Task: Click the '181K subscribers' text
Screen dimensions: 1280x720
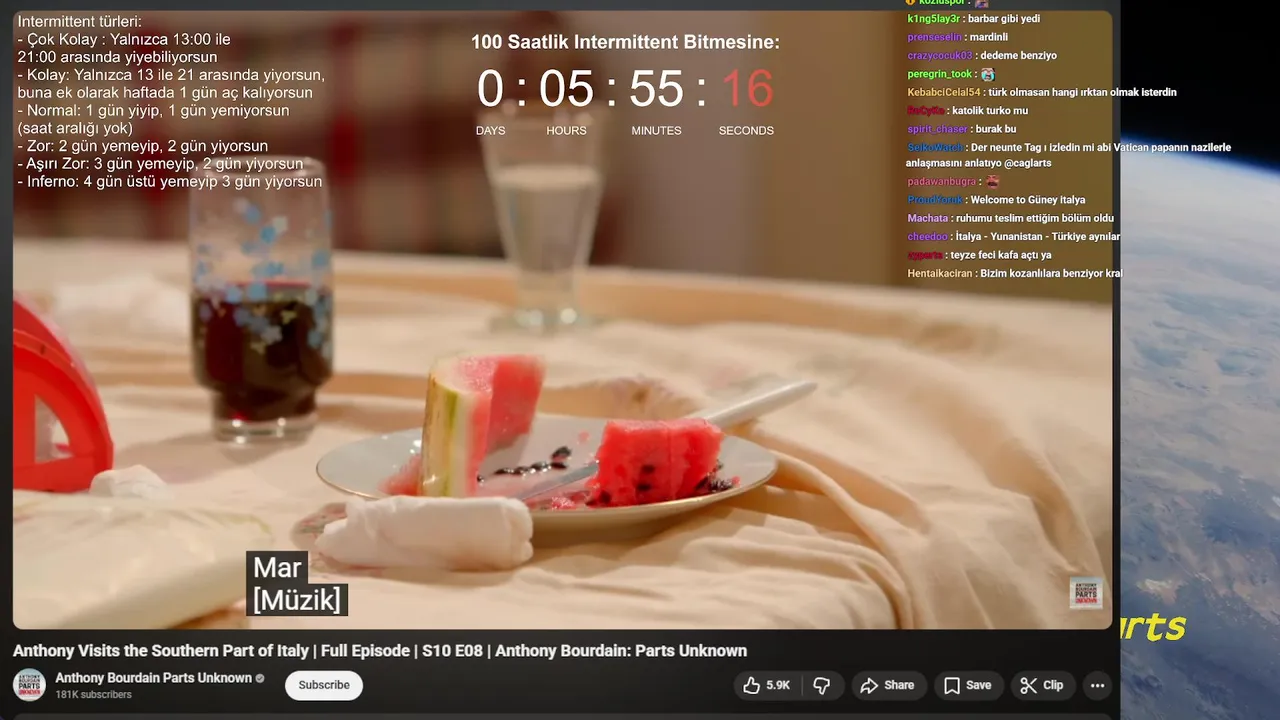Action: (x=93, y=695)
